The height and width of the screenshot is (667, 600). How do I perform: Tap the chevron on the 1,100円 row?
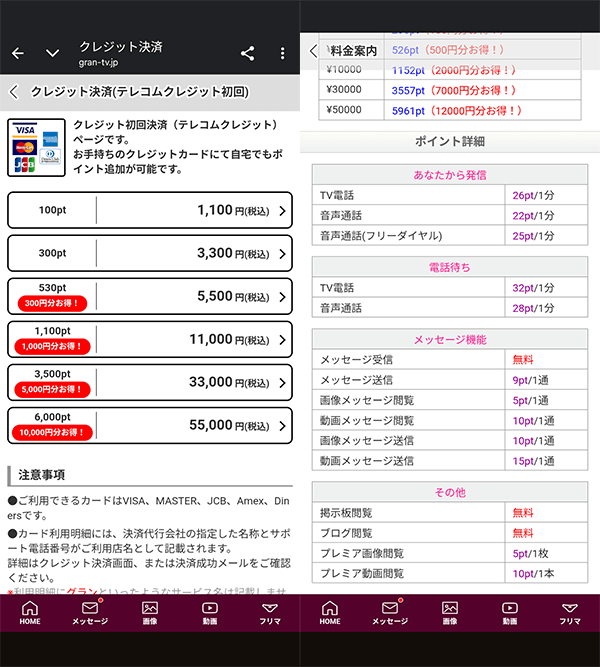tap(282, 211)
